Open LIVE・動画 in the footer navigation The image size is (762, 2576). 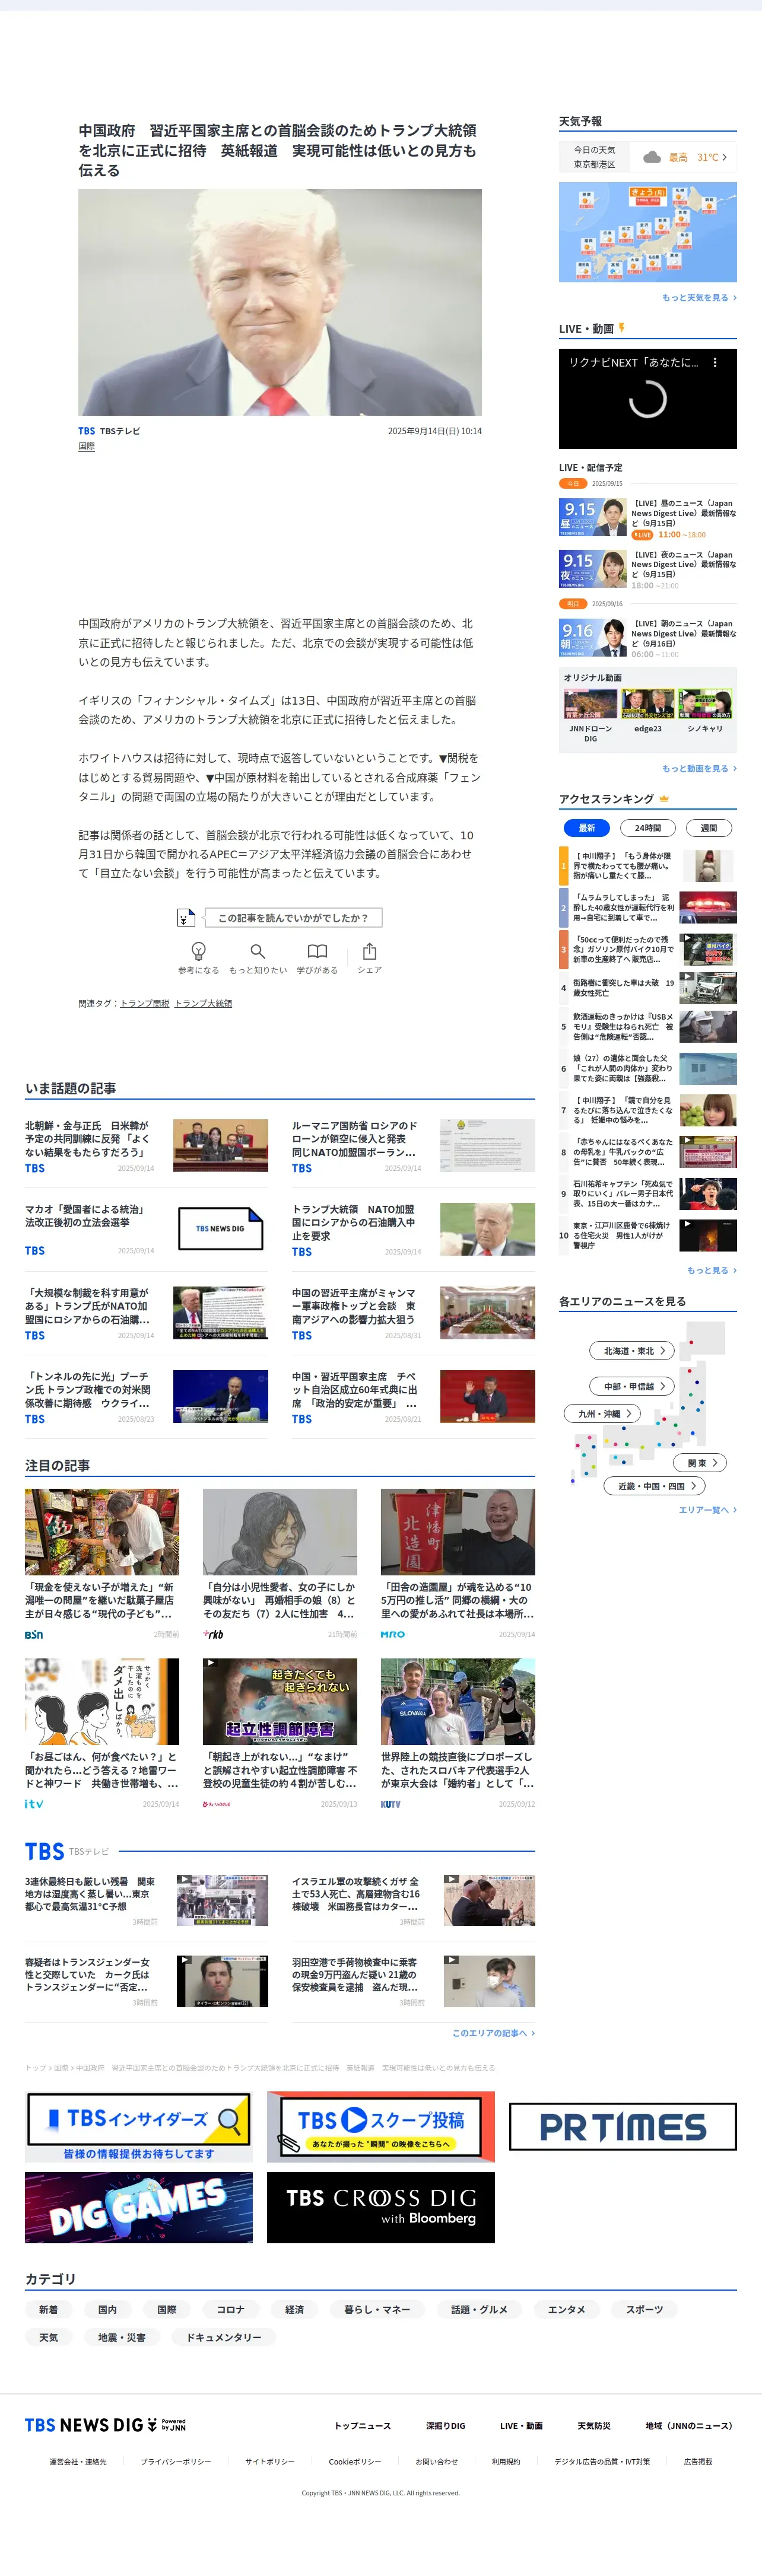point(521,2426)
